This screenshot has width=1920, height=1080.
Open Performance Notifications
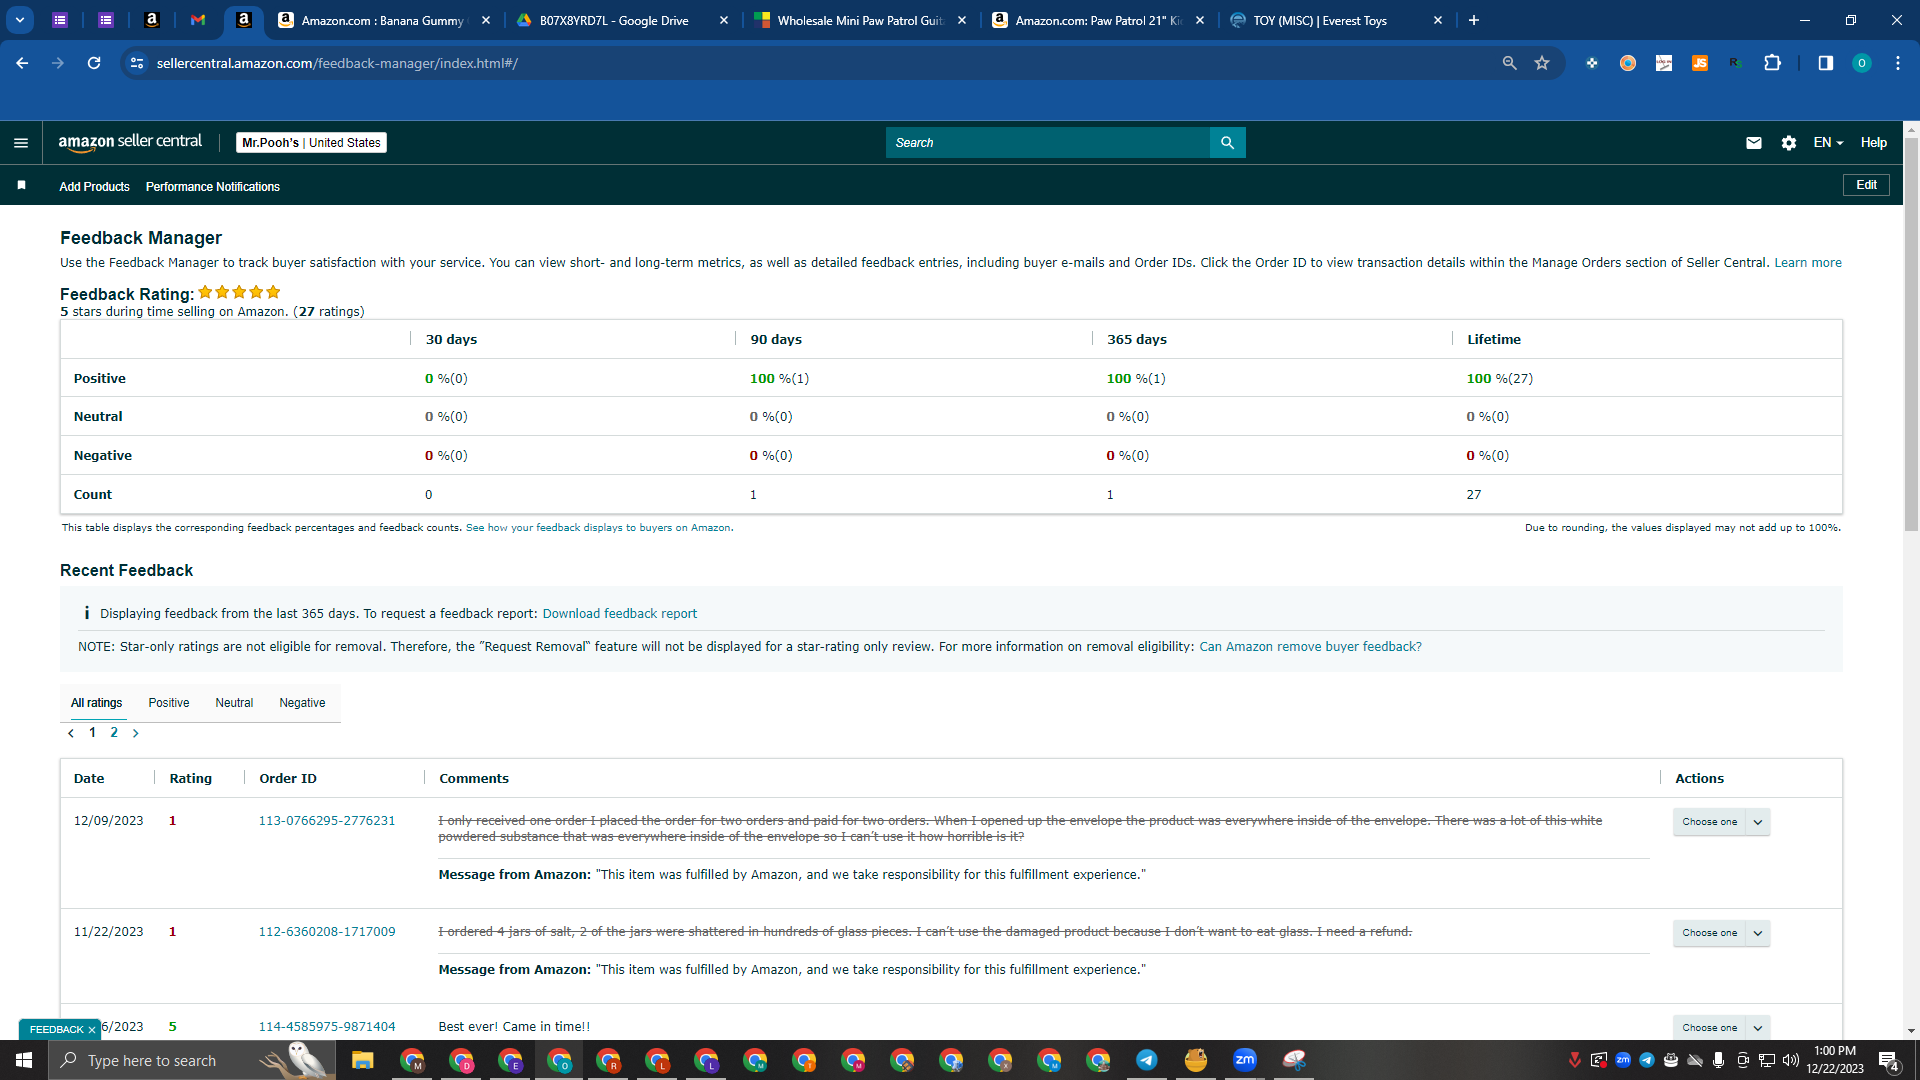pyautogui.click(x=212, y=186)
